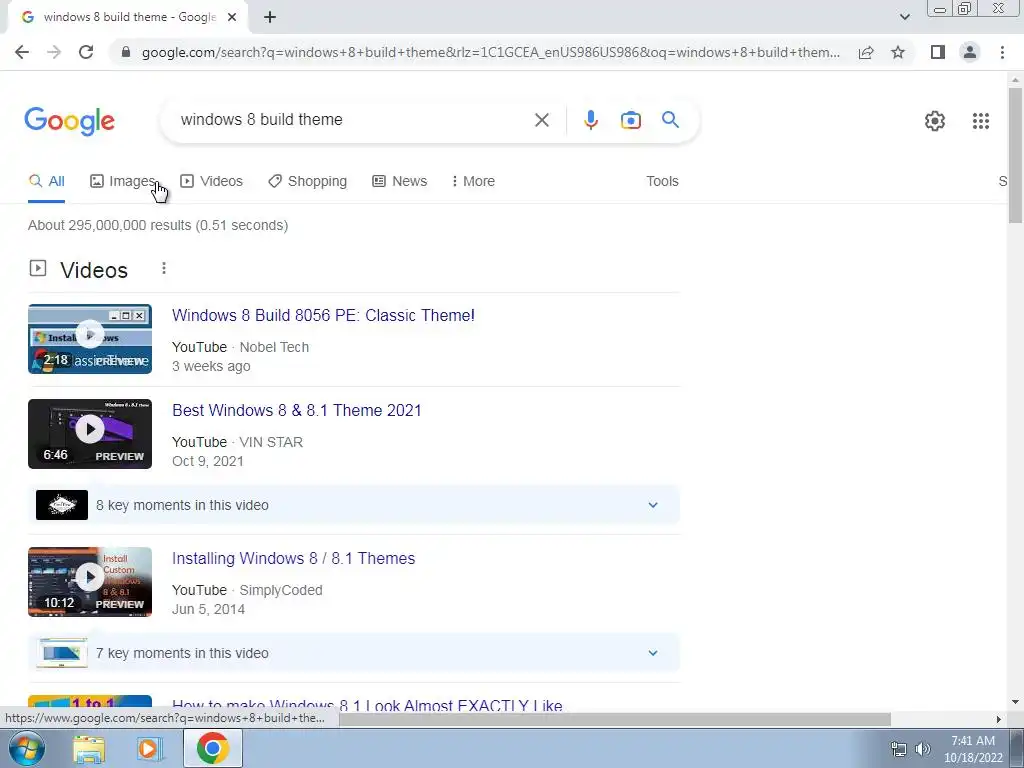Expand the tab search chevron
The width and height of the screenshot is (1024, 768).
coord(904,17)
